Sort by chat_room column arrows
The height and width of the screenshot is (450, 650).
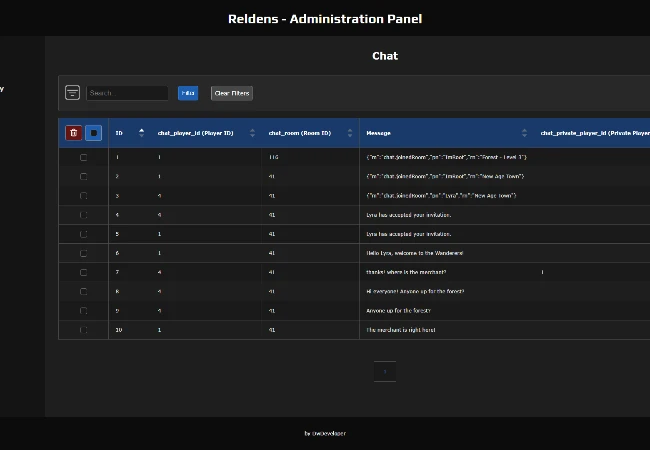click(350, 133)
